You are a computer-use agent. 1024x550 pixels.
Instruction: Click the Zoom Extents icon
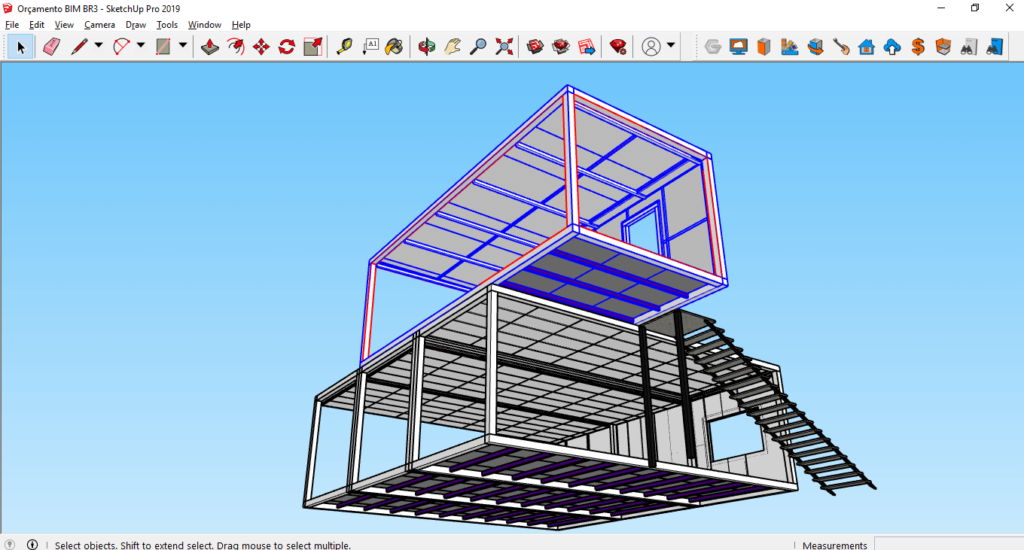tap(504, 46)
